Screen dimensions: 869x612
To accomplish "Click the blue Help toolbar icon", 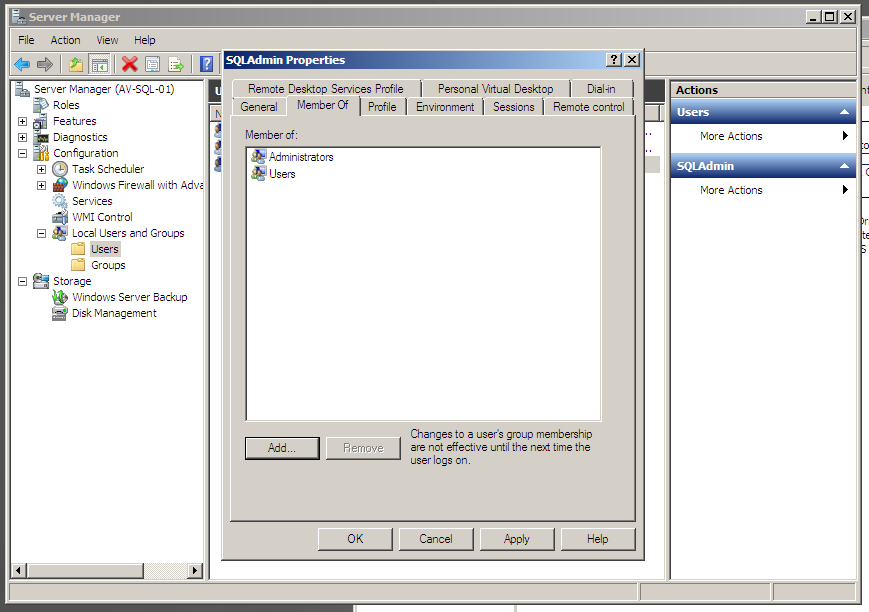I will coord(206,64).
